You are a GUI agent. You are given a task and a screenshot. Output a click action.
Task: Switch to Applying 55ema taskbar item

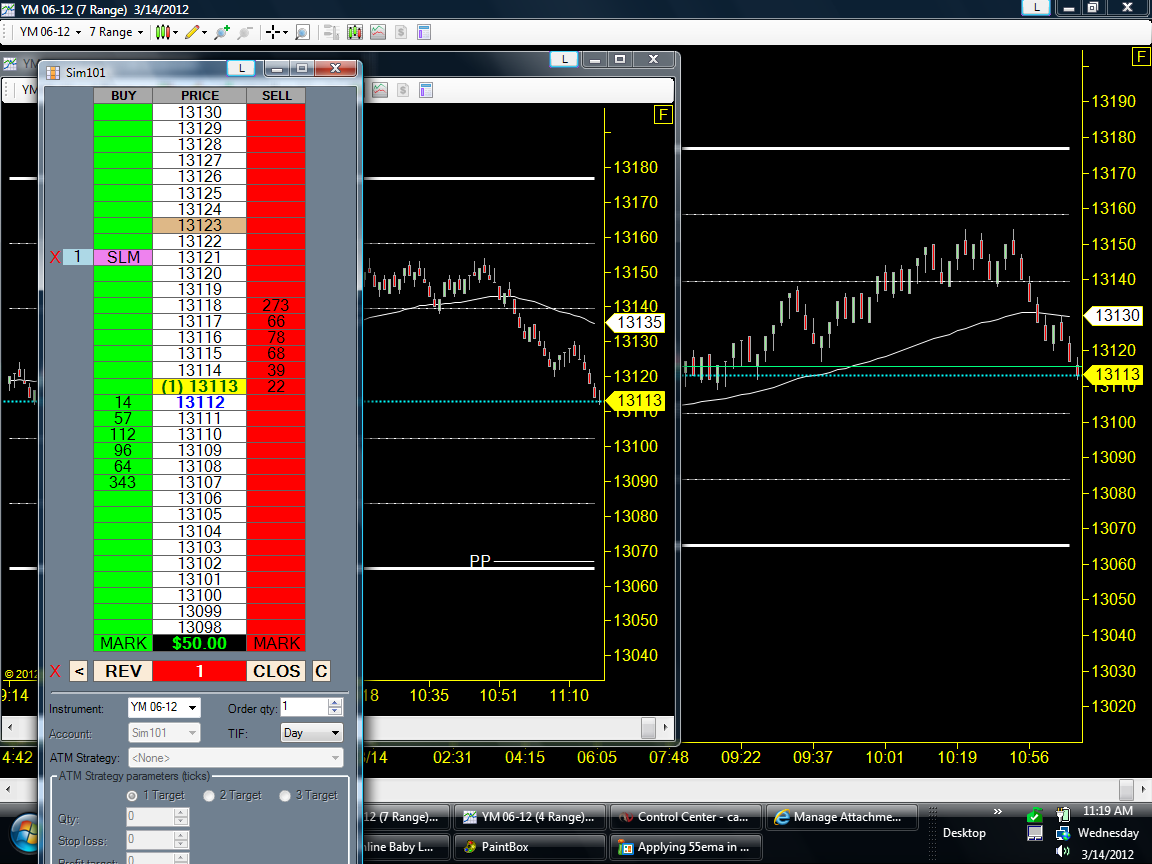pyautogui.click(x=685, y=847)
